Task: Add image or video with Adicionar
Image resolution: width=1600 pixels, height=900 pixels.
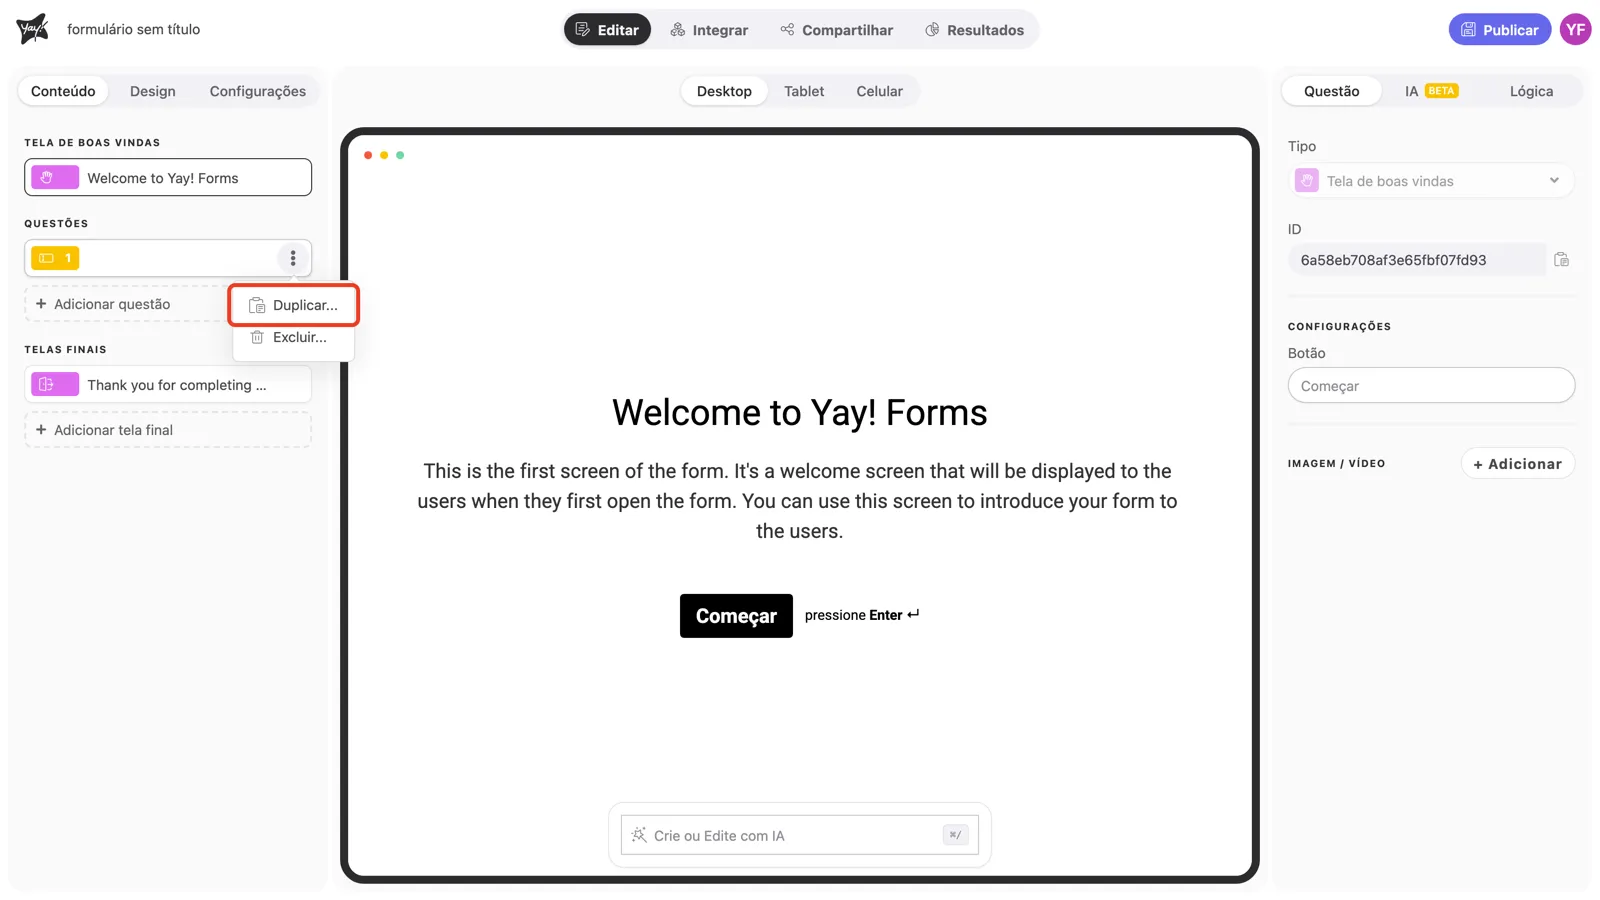Action: pyautogui.click(x=1518, y=464)
